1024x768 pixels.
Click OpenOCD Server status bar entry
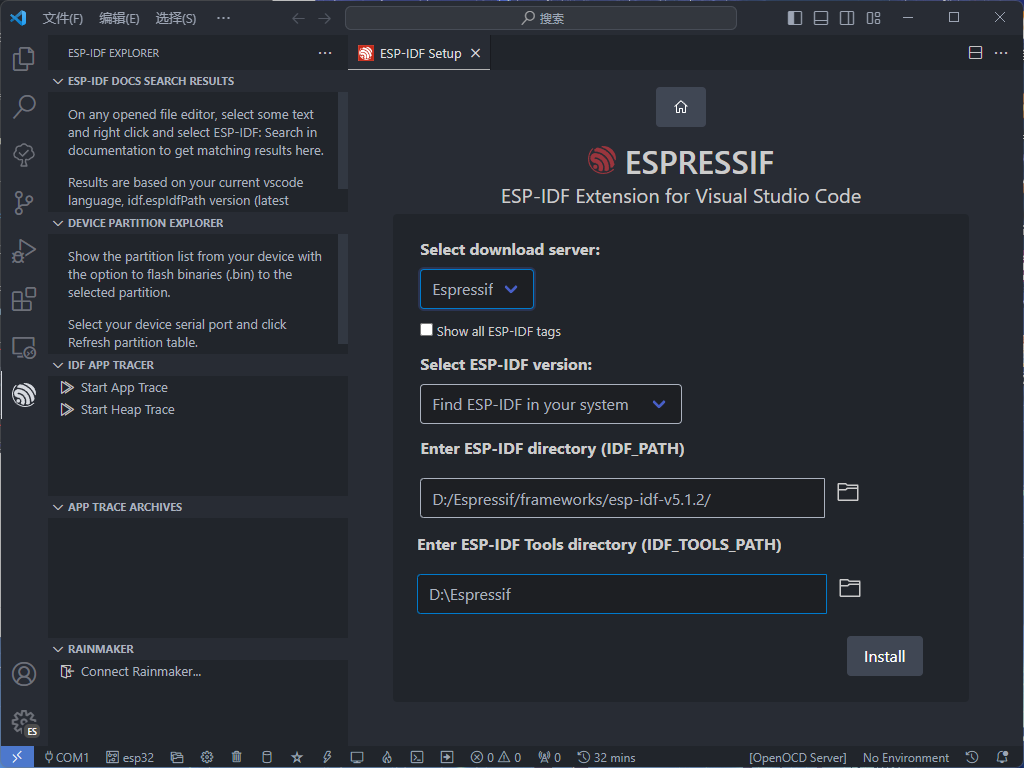click(797, 757)
